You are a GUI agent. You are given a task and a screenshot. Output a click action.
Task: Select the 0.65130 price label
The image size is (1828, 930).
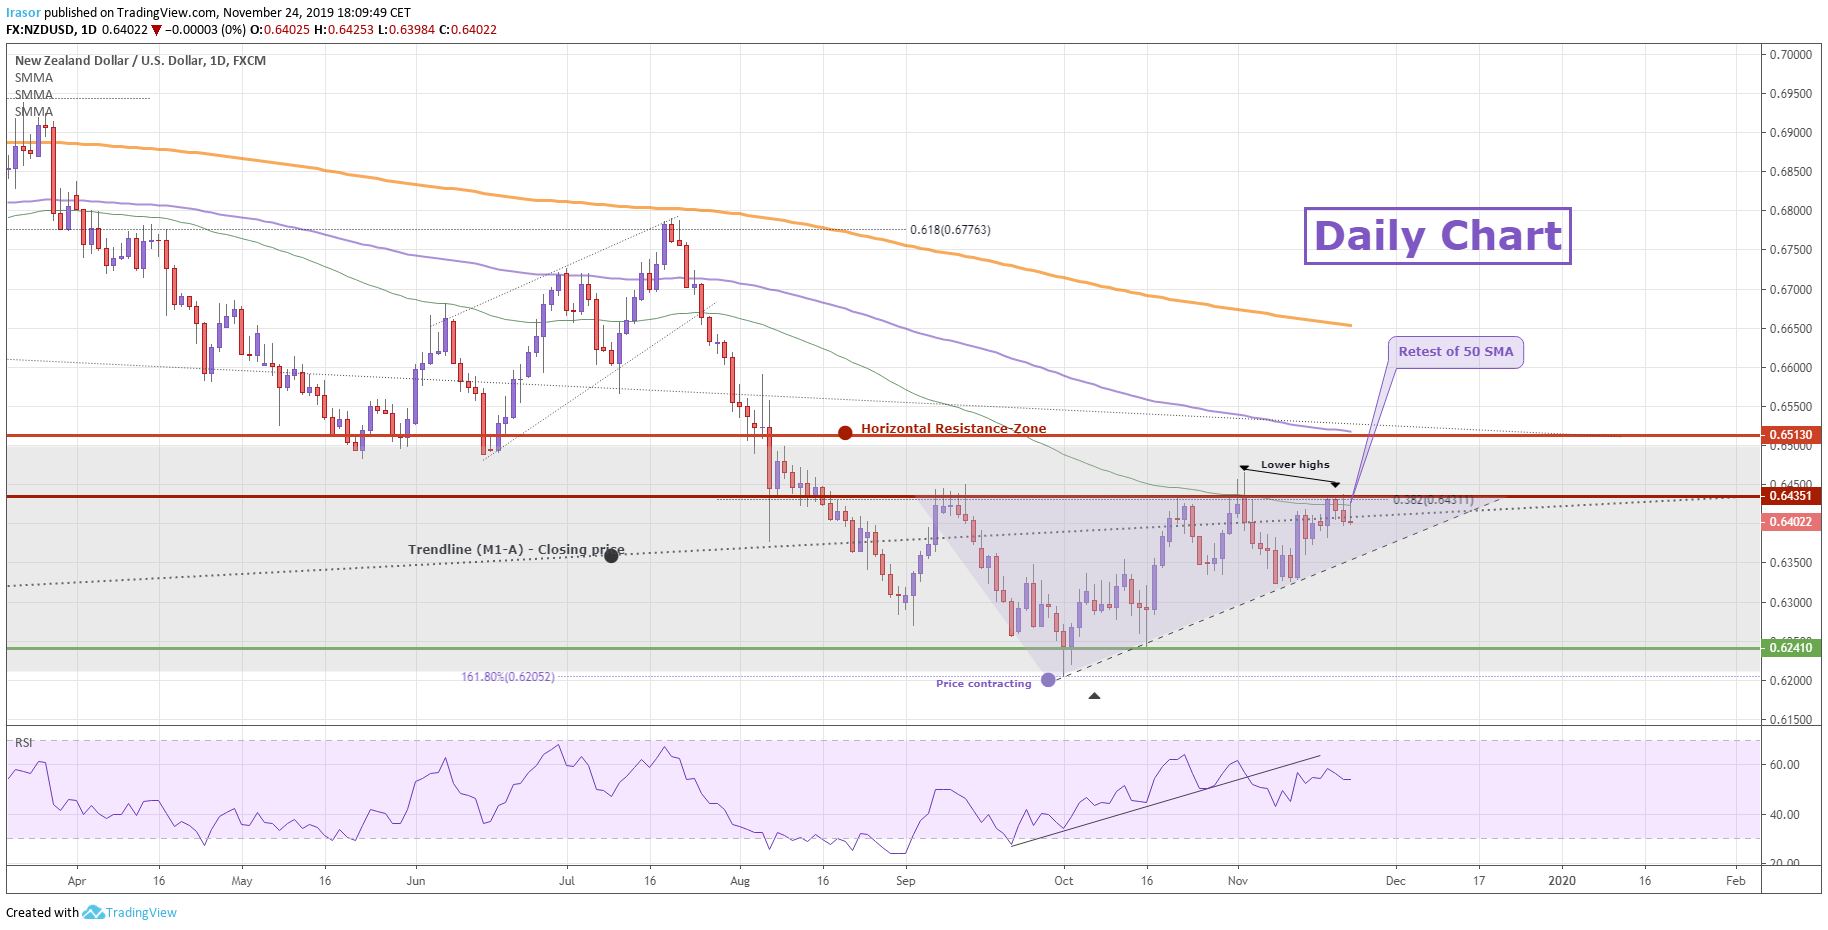tap(1790, 435)
